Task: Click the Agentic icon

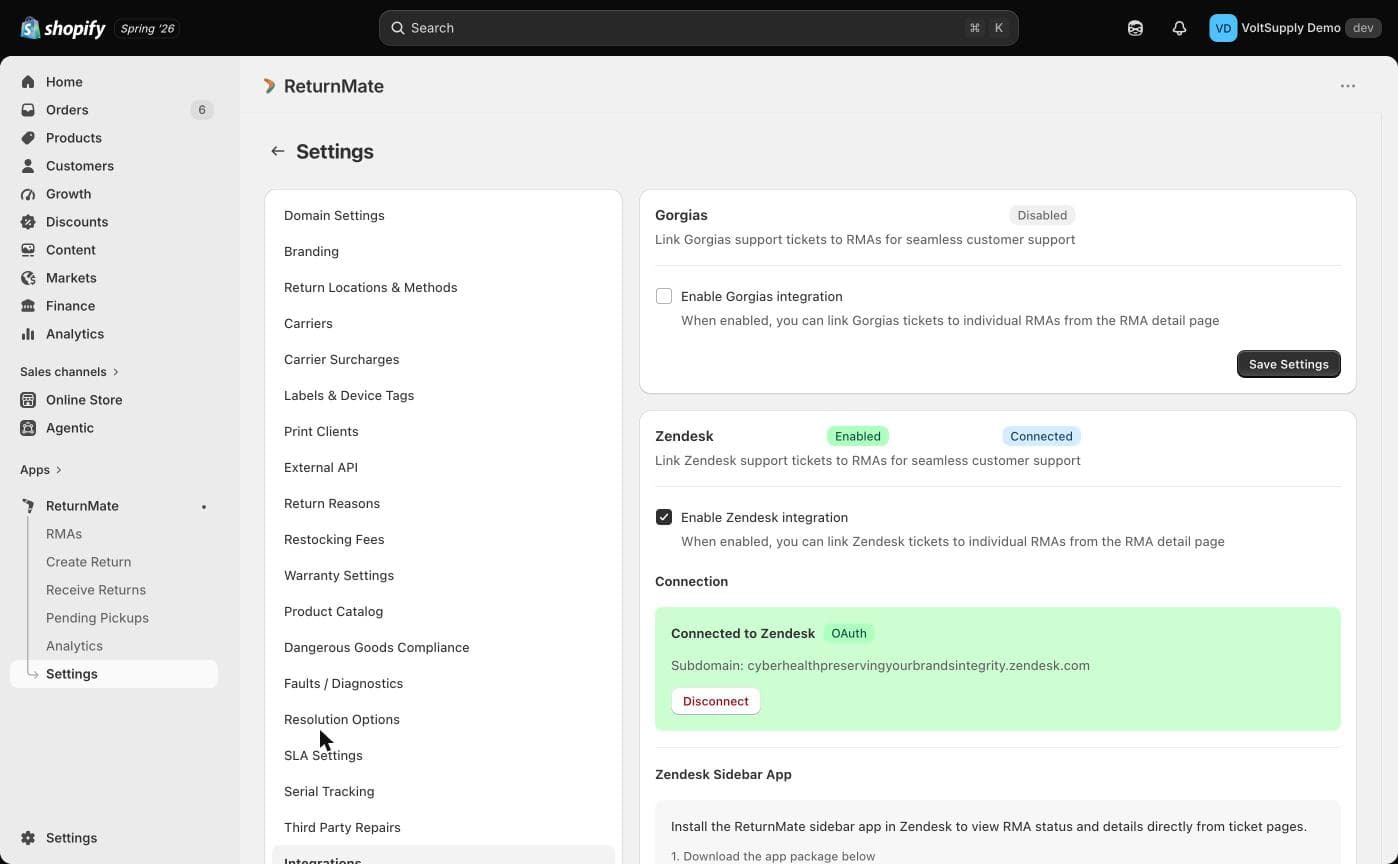Action: pos(28,428)
